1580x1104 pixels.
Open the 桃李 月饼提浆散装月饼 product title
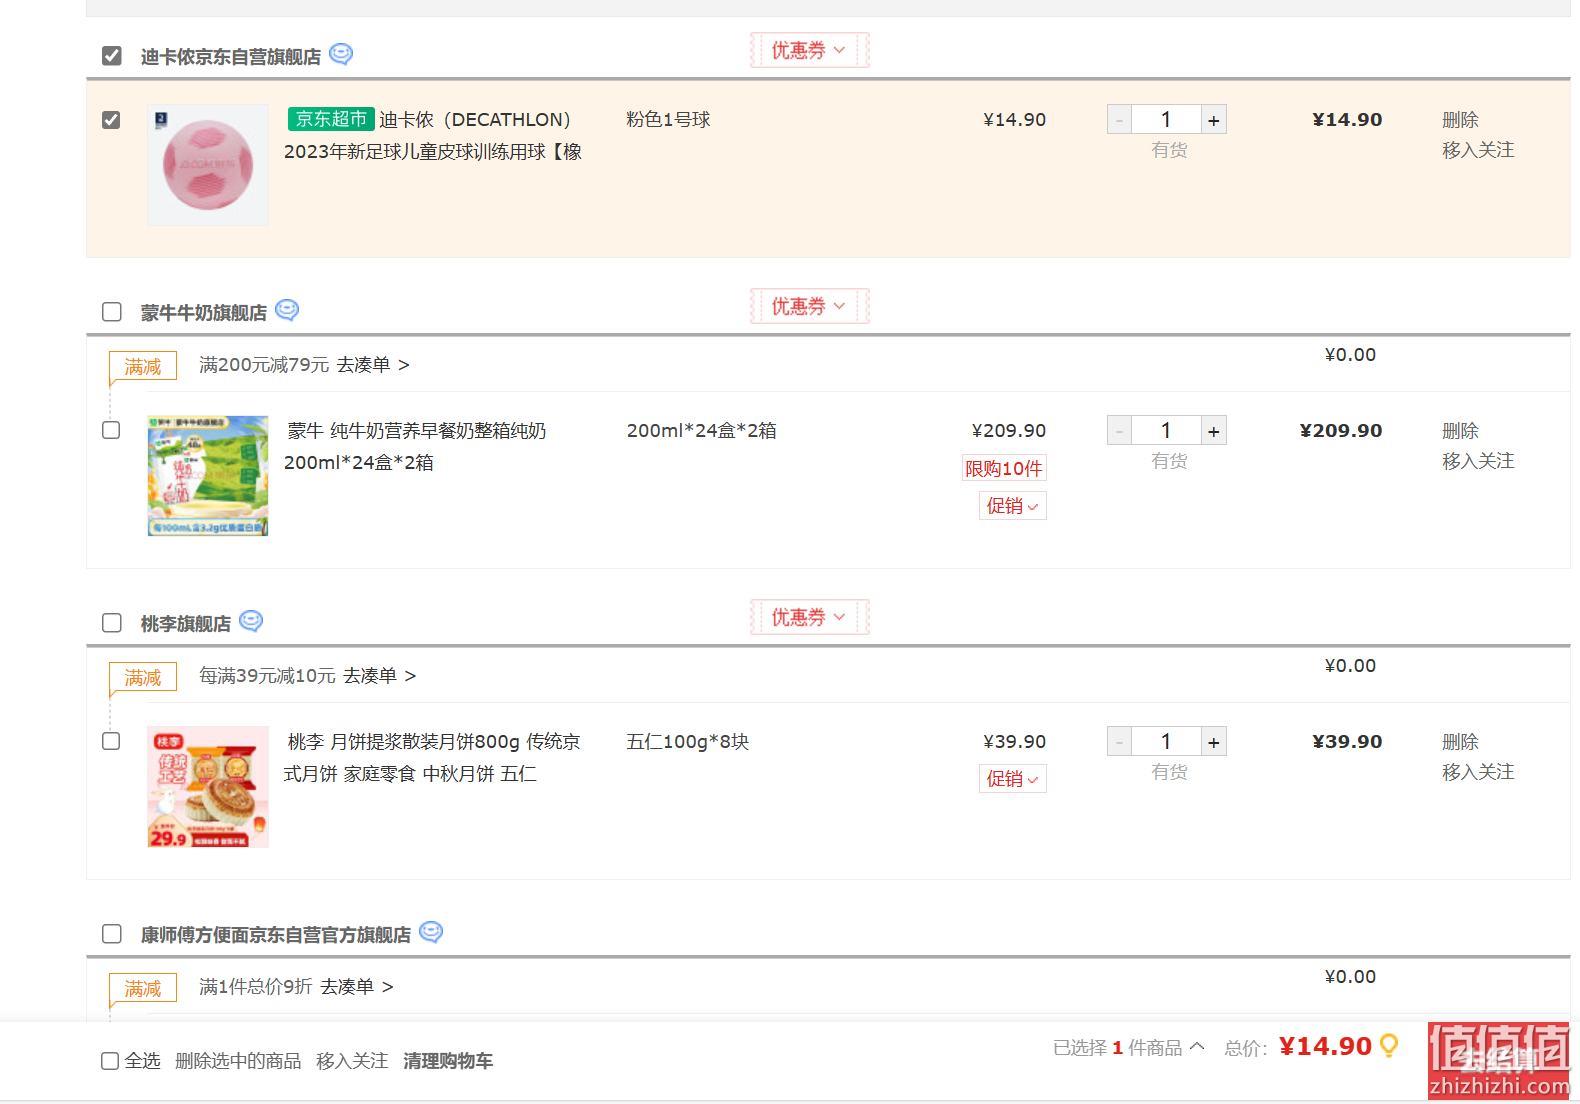pos(432,758)
